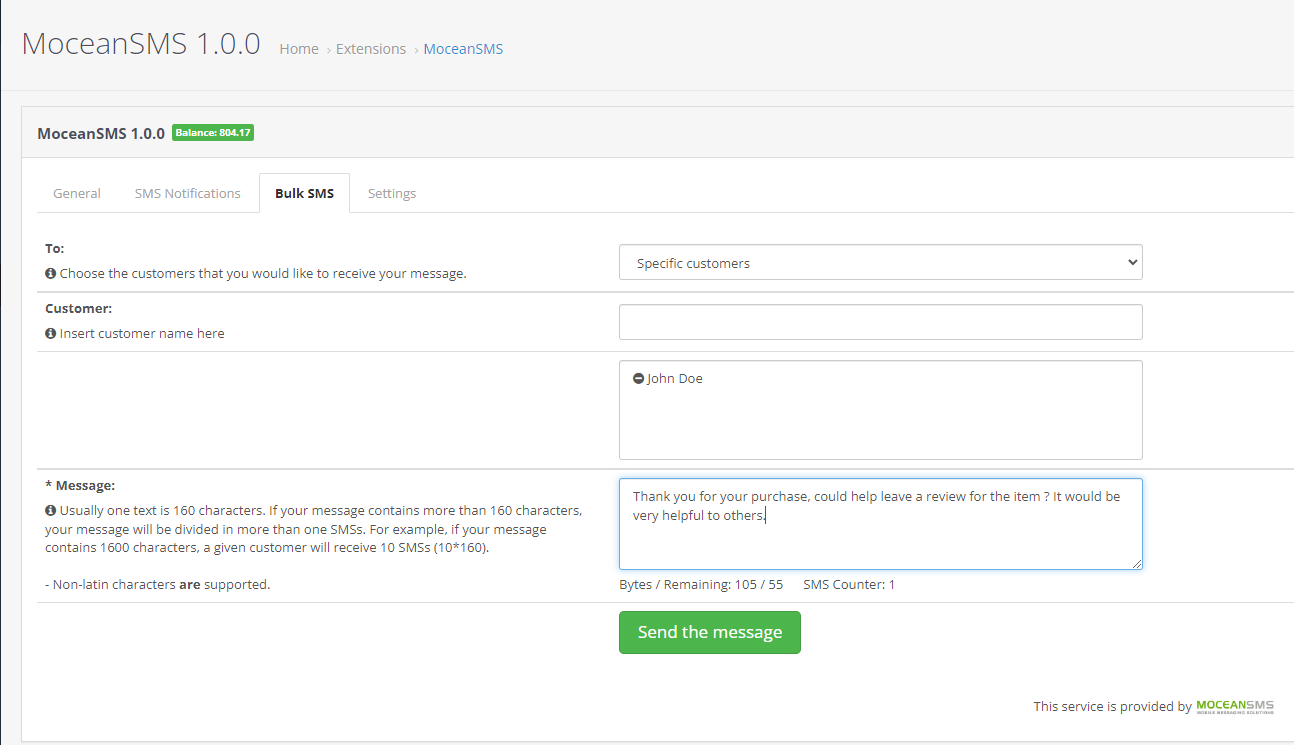The width and height of the screenshot is (1294, 745).
Task: Select the John Doe entry in the recipient list
Action: (674, 378)
